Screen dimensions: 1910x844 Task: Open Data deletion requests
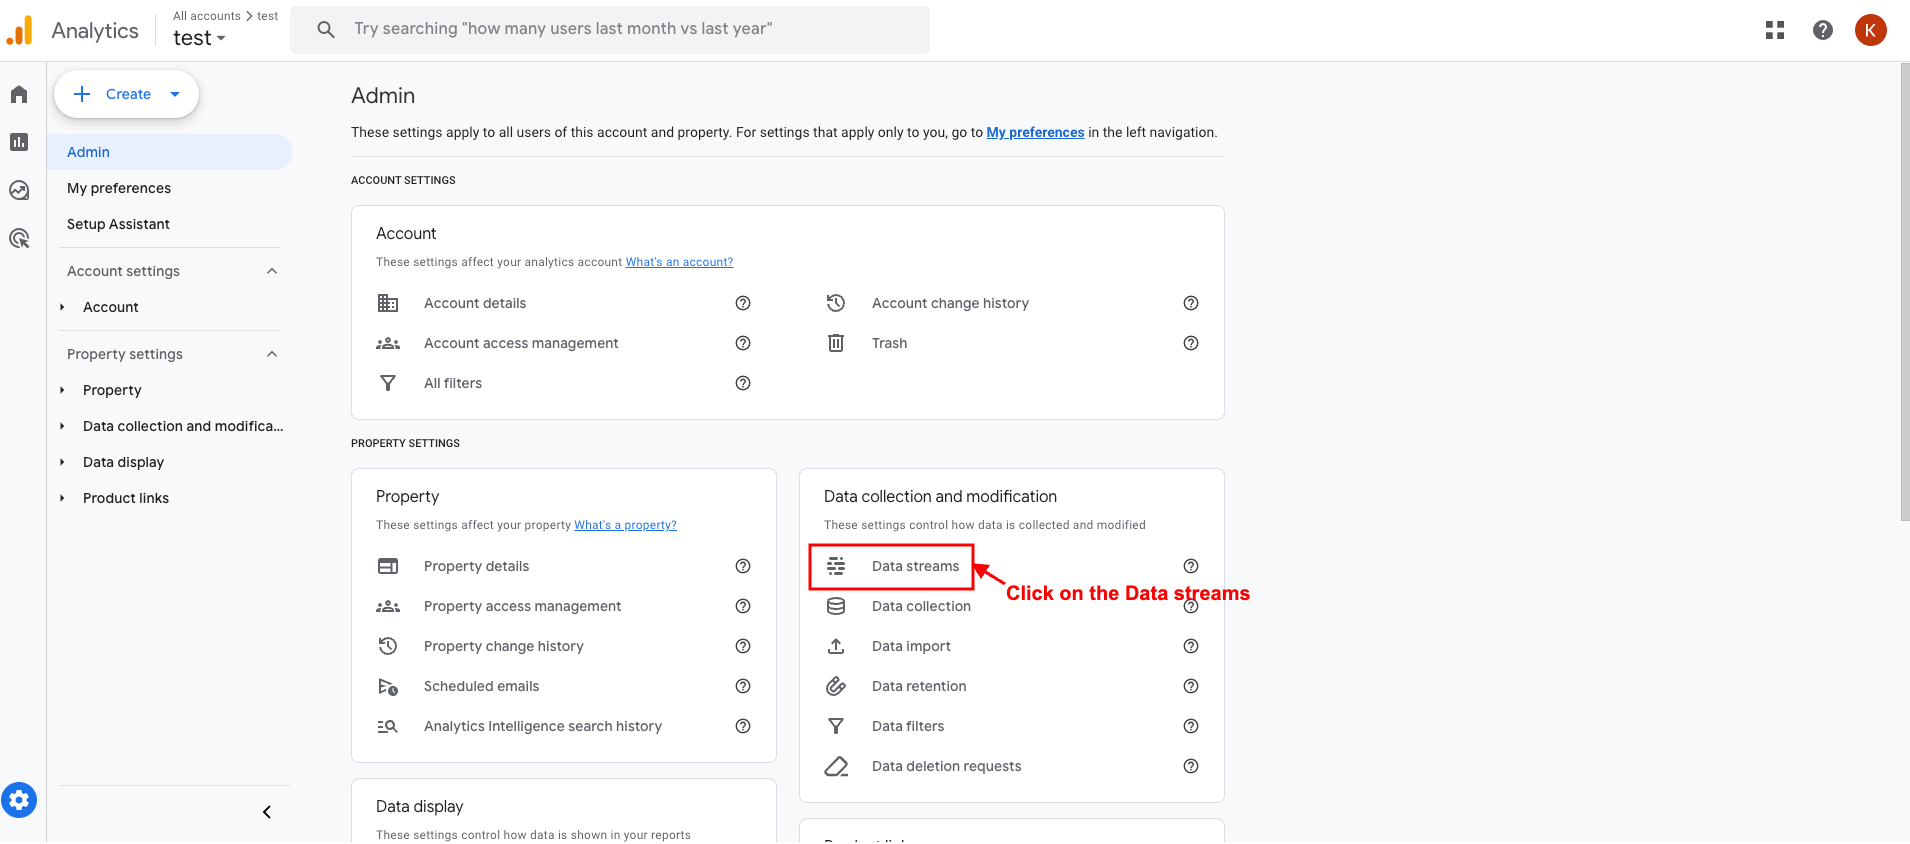click(x=946, y=766)
